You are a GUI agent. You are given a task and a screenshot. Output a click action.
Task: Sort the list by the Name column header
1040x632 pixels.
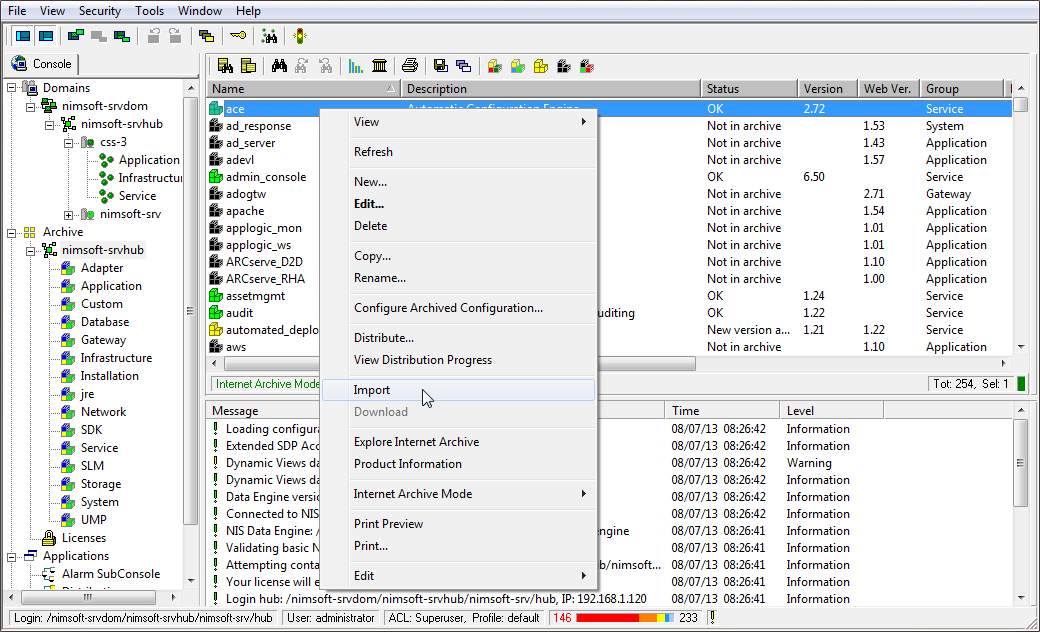tap(304, 89)
